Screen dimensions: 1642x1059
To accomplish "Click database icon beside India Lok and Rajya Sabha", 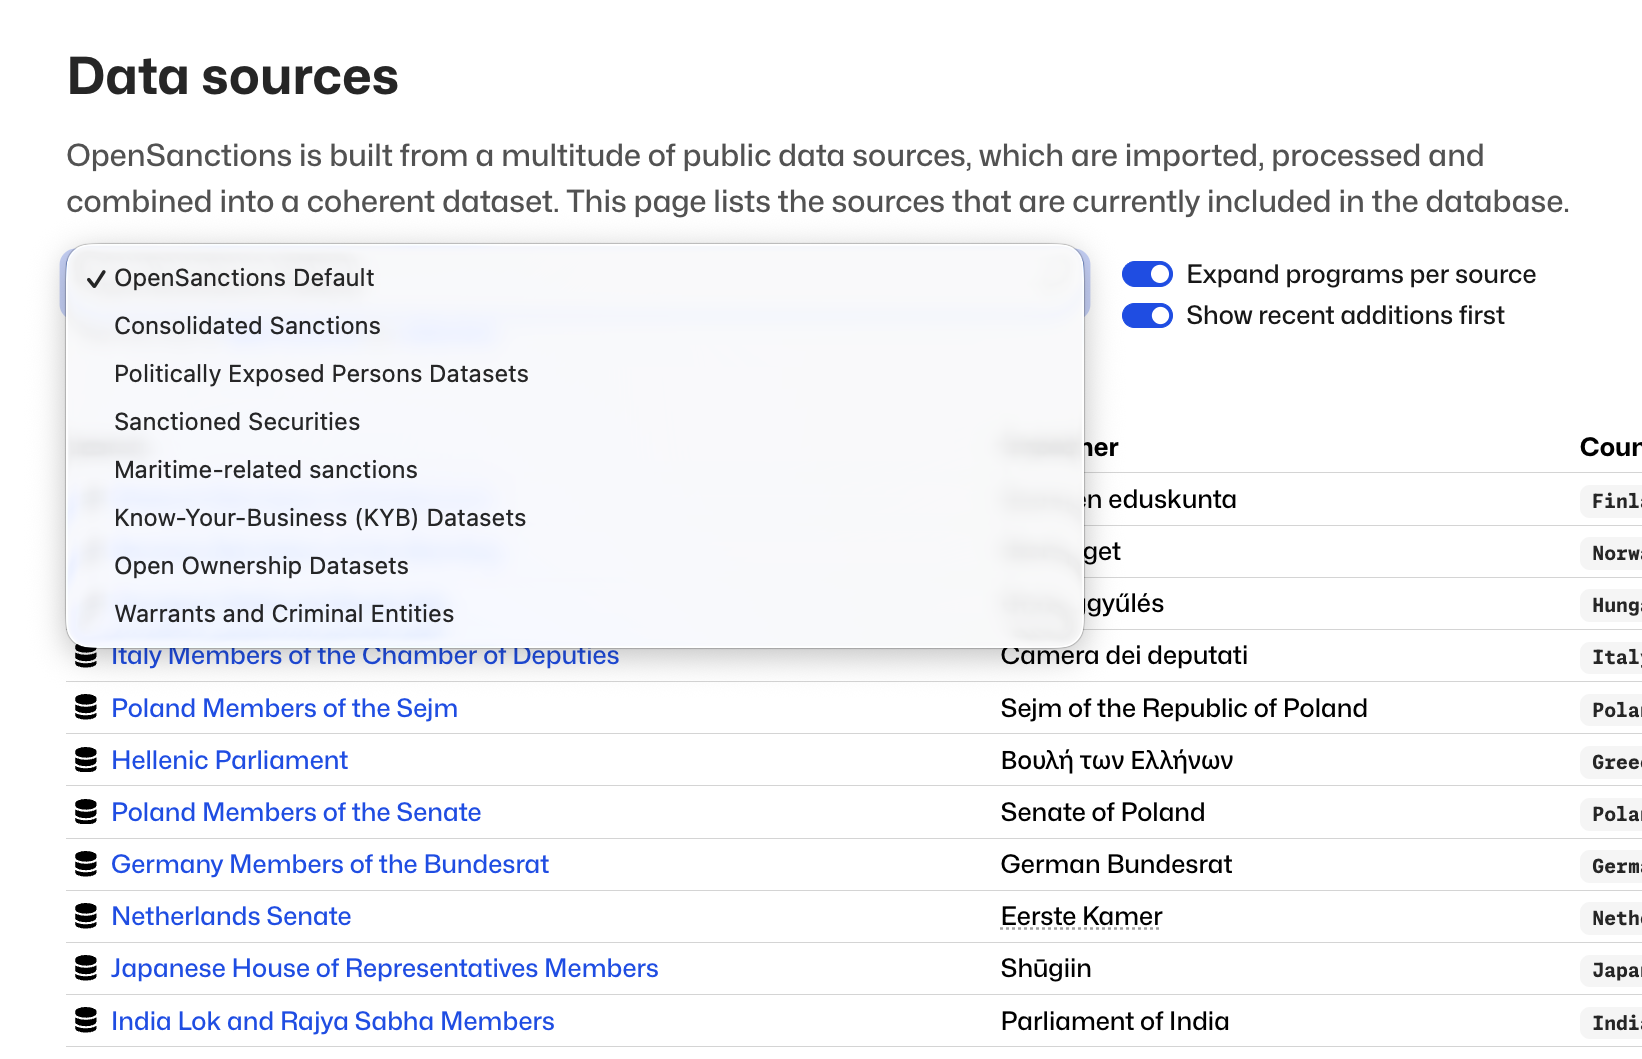I will coord(86,1021).
